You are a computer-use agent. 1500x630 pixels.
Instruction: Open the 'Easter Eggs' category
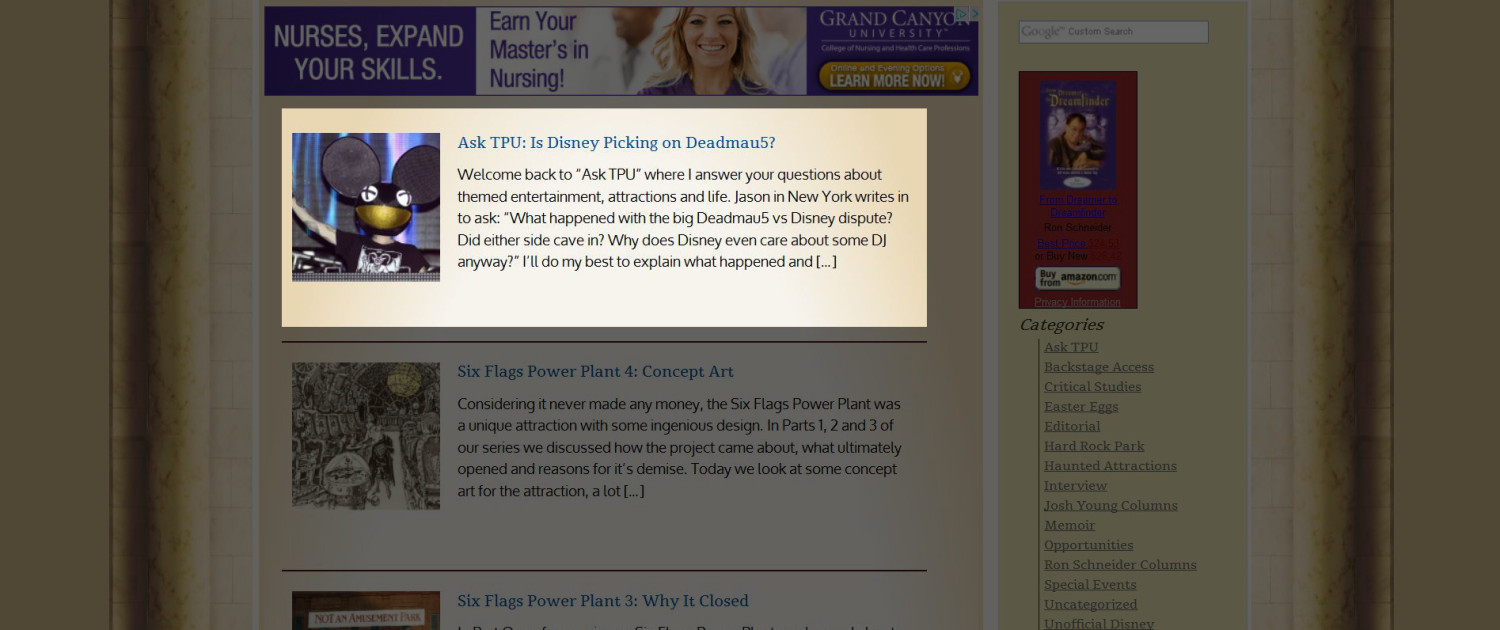coord(1081,407)
